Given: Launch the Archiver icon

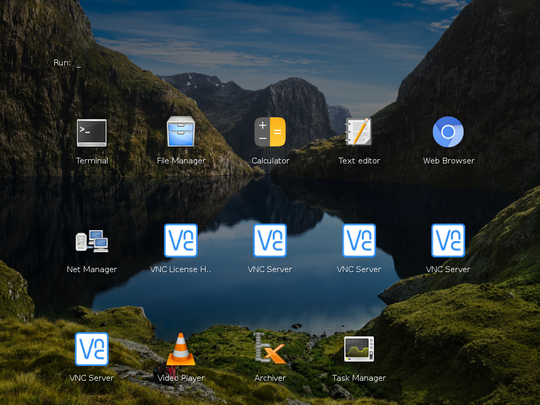Looking at the screenshot, I should click(270, 348).
